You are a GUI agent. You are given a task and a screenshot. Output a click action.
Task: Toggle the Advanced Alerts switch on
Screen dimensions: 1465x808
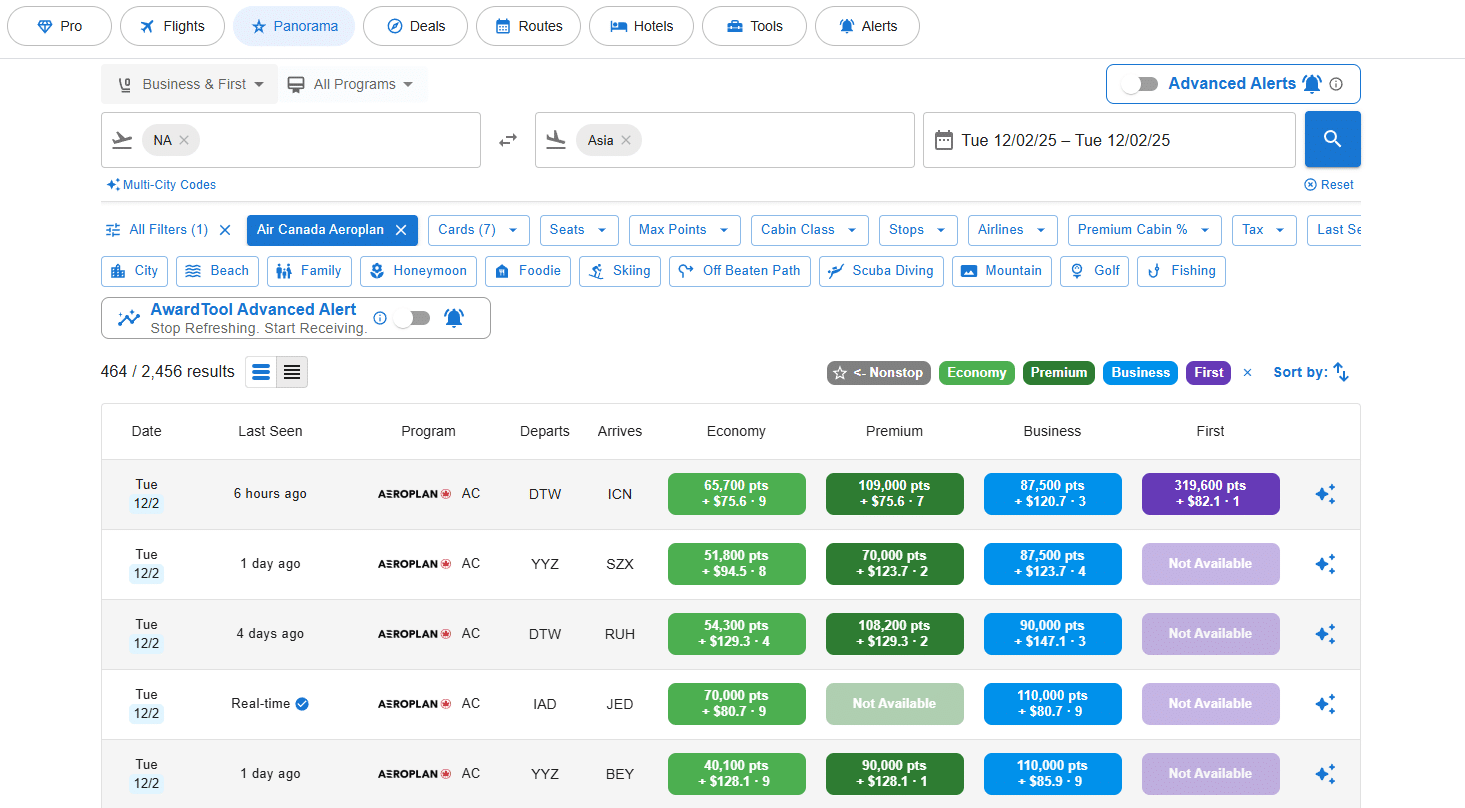pyautogui.click(x=1139, y=84)
